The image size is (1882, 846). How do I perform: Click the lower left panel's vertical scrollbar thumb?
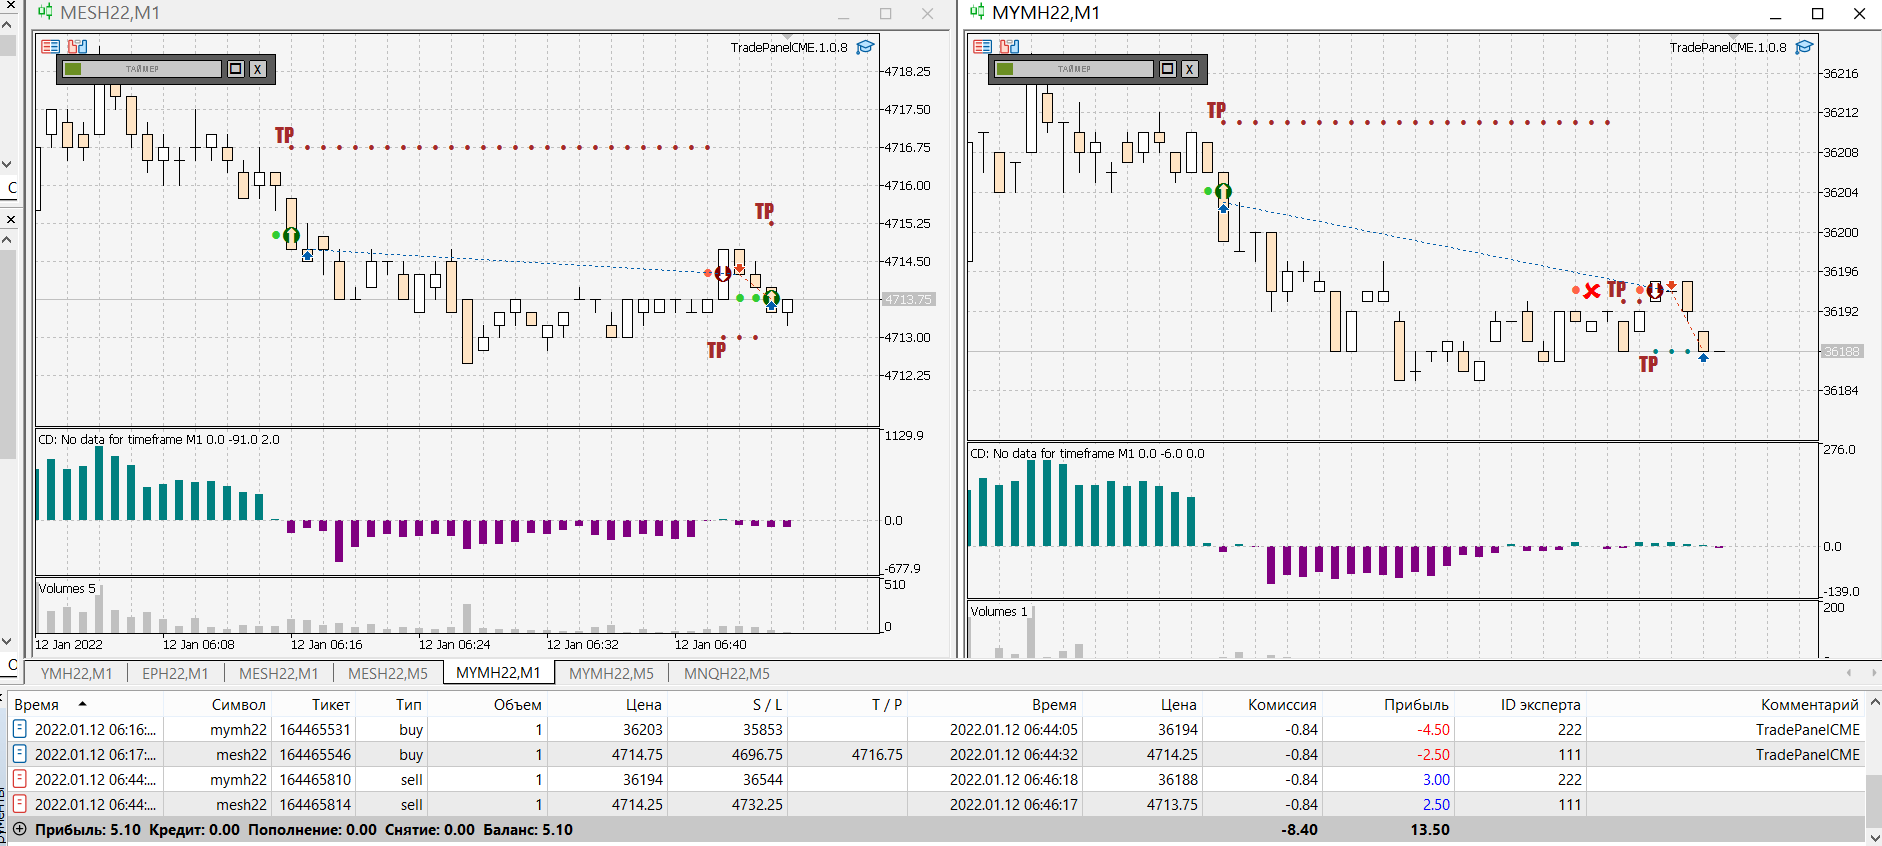8,355
